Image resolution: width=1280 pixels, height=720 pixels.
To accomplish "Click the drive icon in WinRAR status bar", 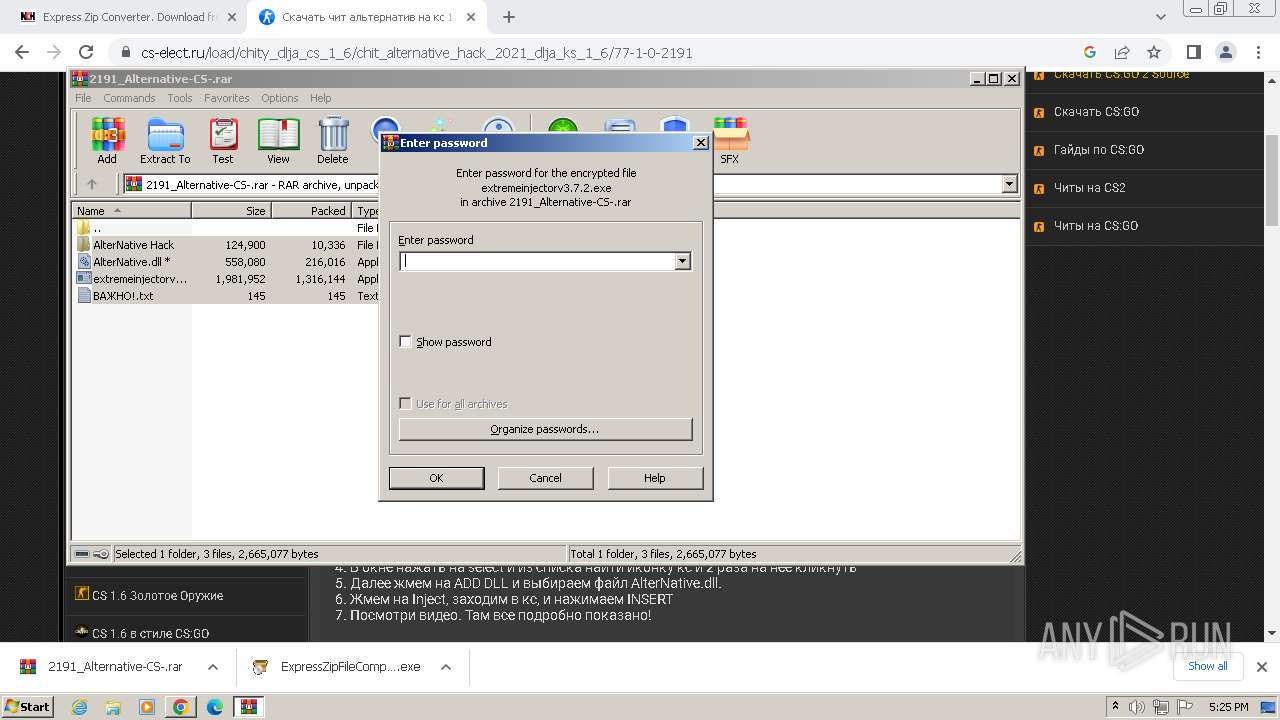I will 82,553.
